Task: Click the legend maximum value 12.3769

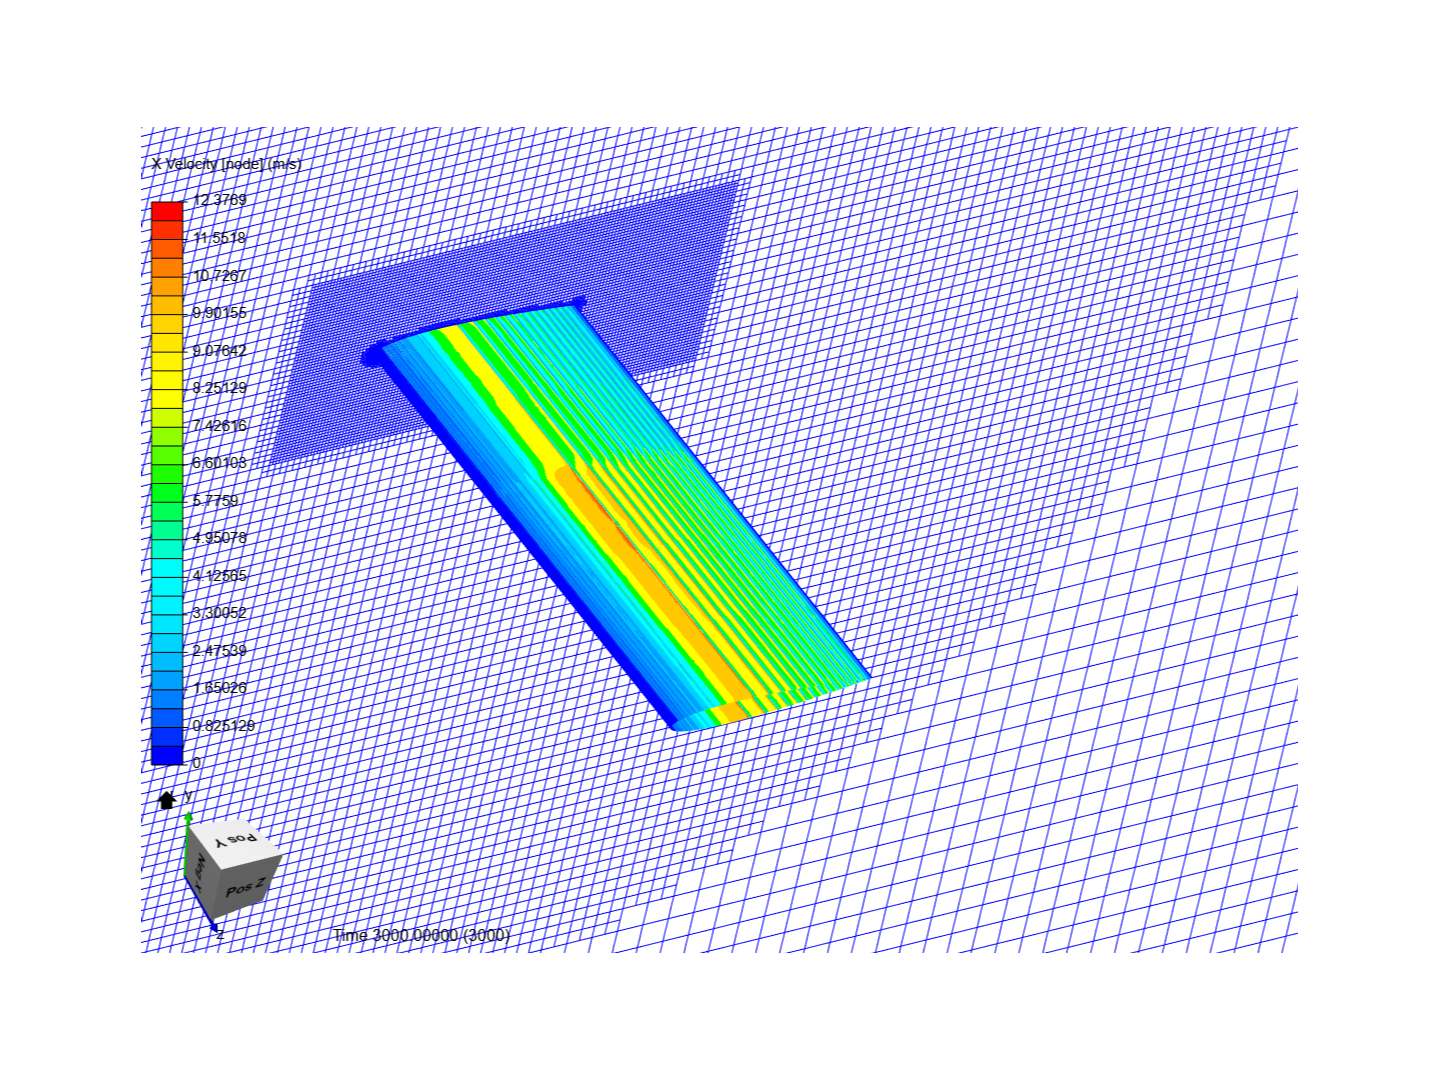Action: coord(219,200)
